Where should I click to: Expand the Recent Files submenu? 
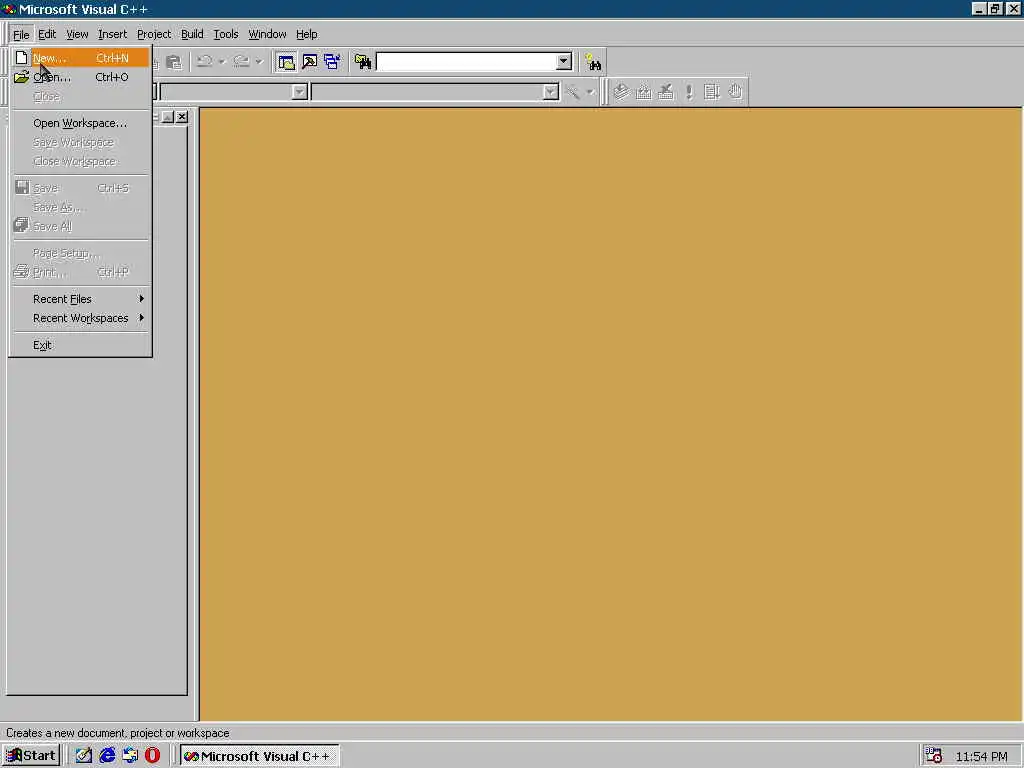81,299
